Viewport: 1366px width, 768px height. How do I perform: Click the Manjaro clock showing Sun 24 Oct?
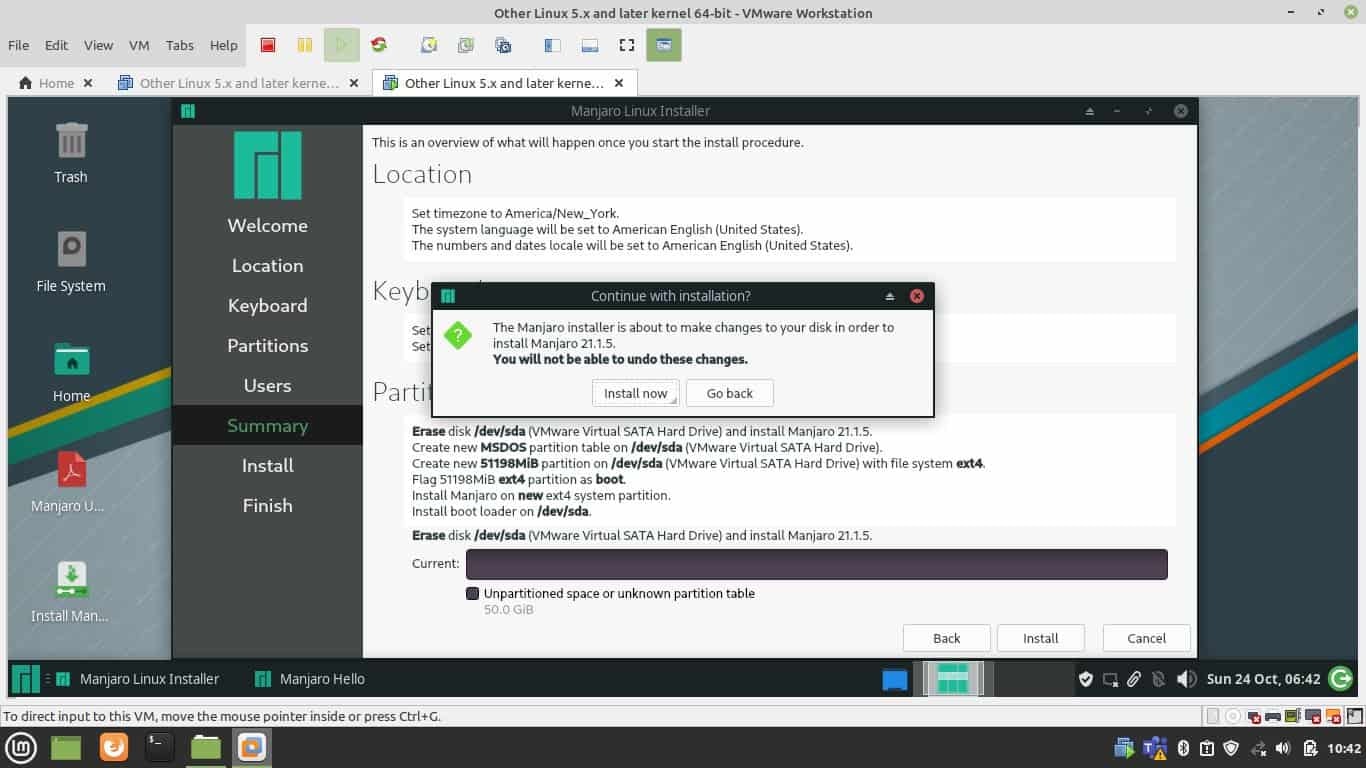pos(1264,679)
